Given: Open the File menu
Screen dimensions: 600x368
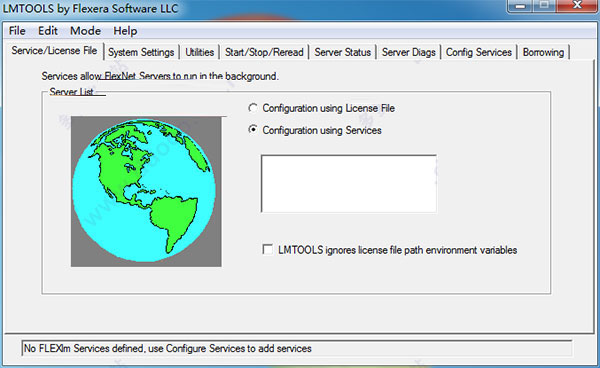Looking at the screenshot, I should 17,31.
